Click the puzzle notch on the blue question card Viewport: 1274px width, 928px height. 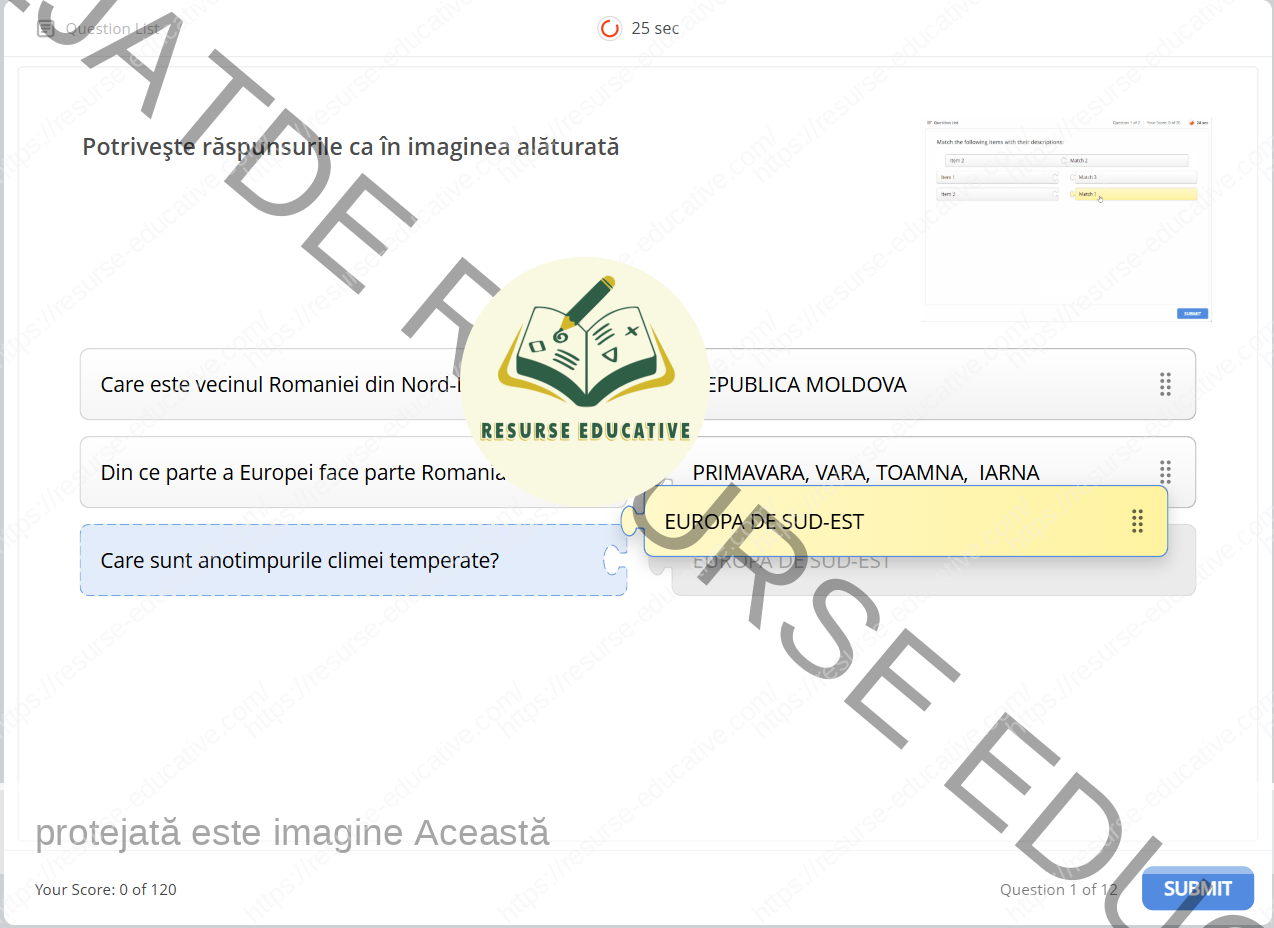(613, 560)
